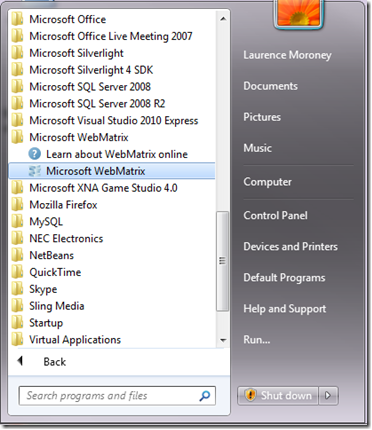Viewport: 372px width, 430px height.
Task: Expand the NetBeans program folder
Action: [x=112, y=255]
